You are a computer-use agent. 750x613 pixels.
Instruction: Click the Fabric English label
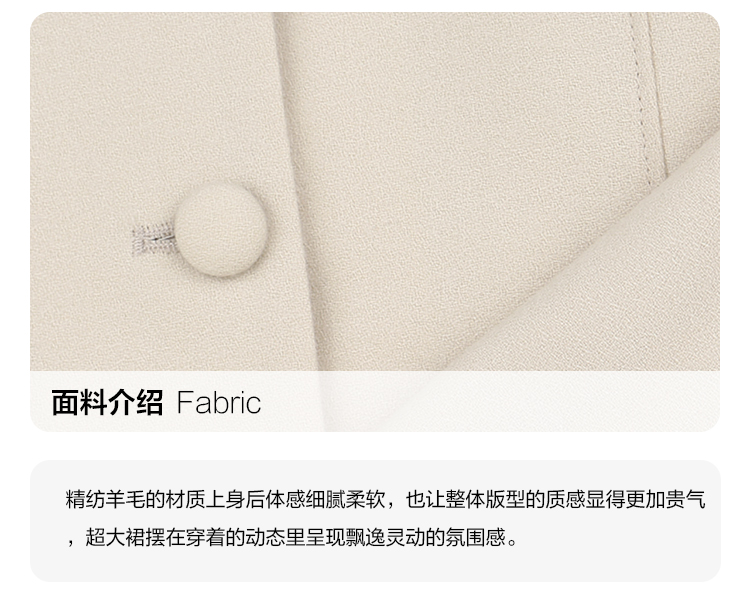coord(219,403)
